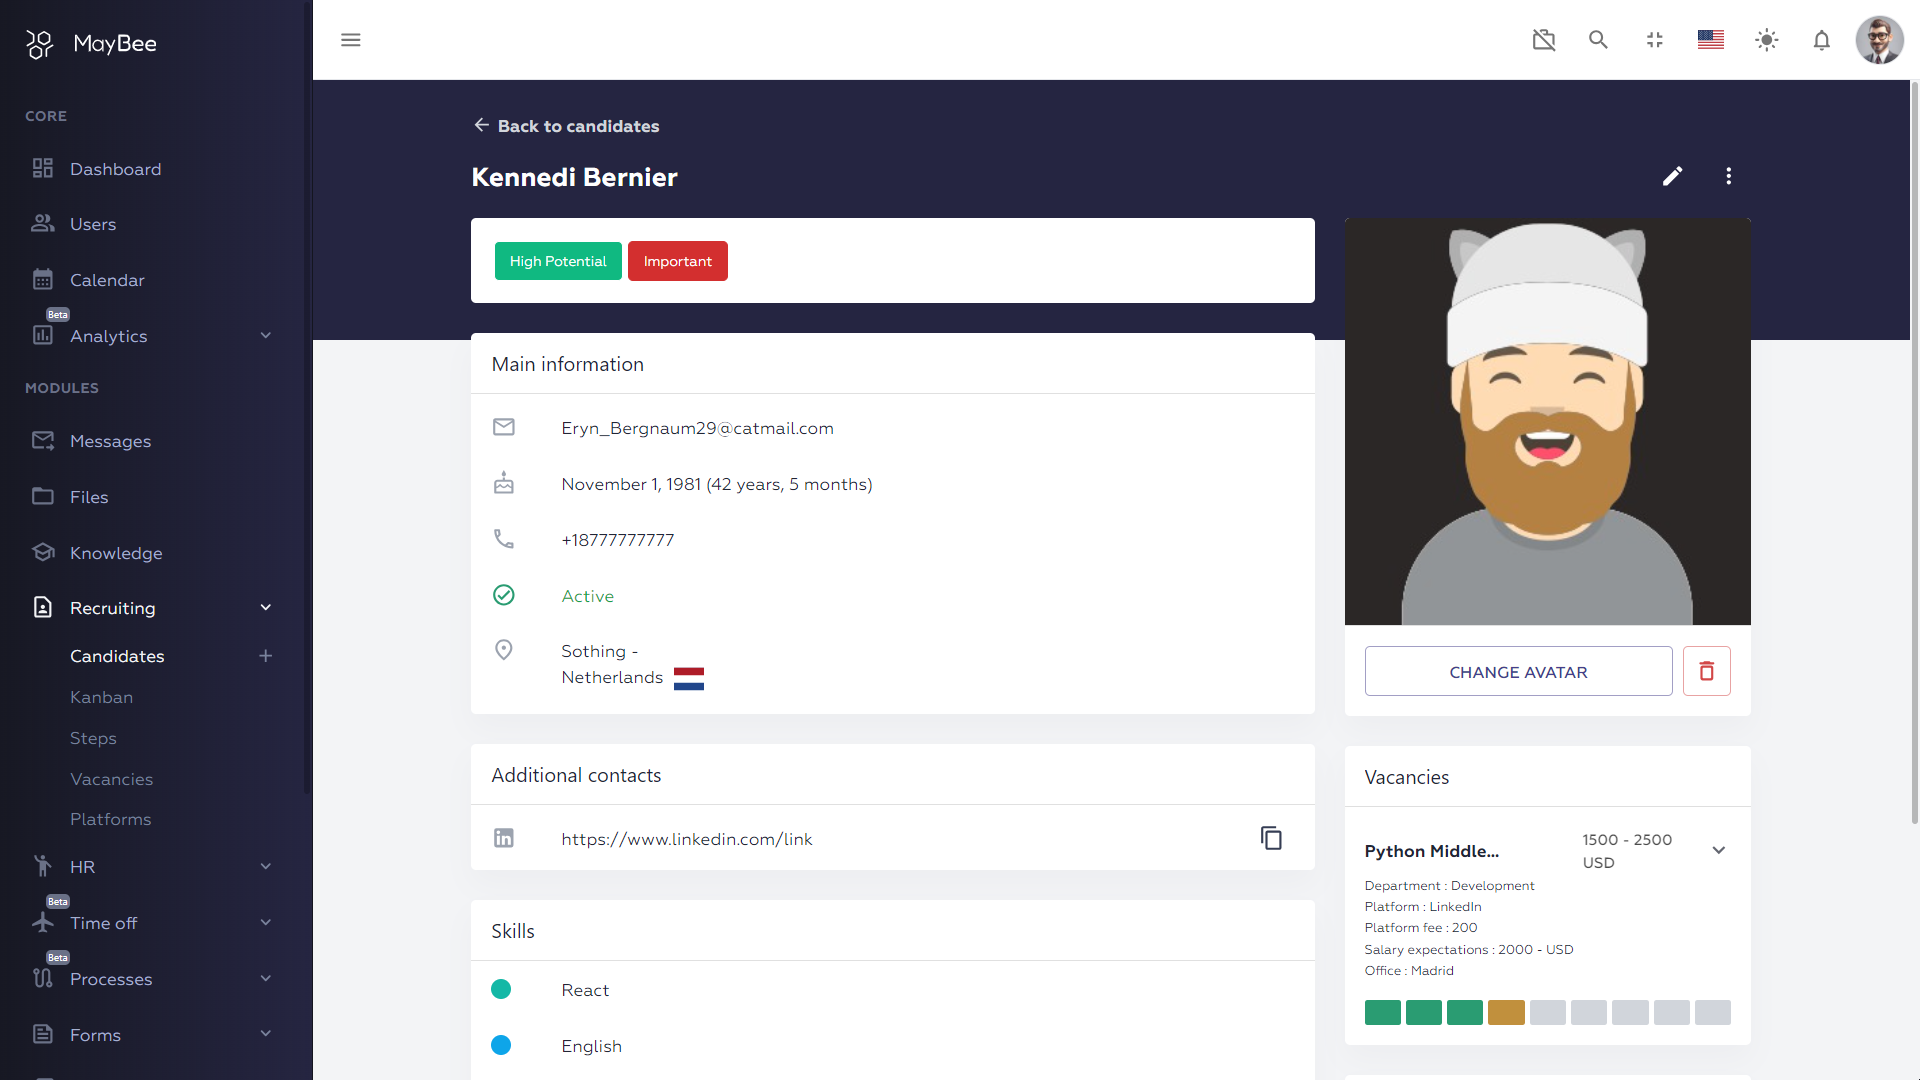Screen dimensions: 1920x1080
Task: Click the Python Middle vacancy title
Action: tap(1431, 851)
